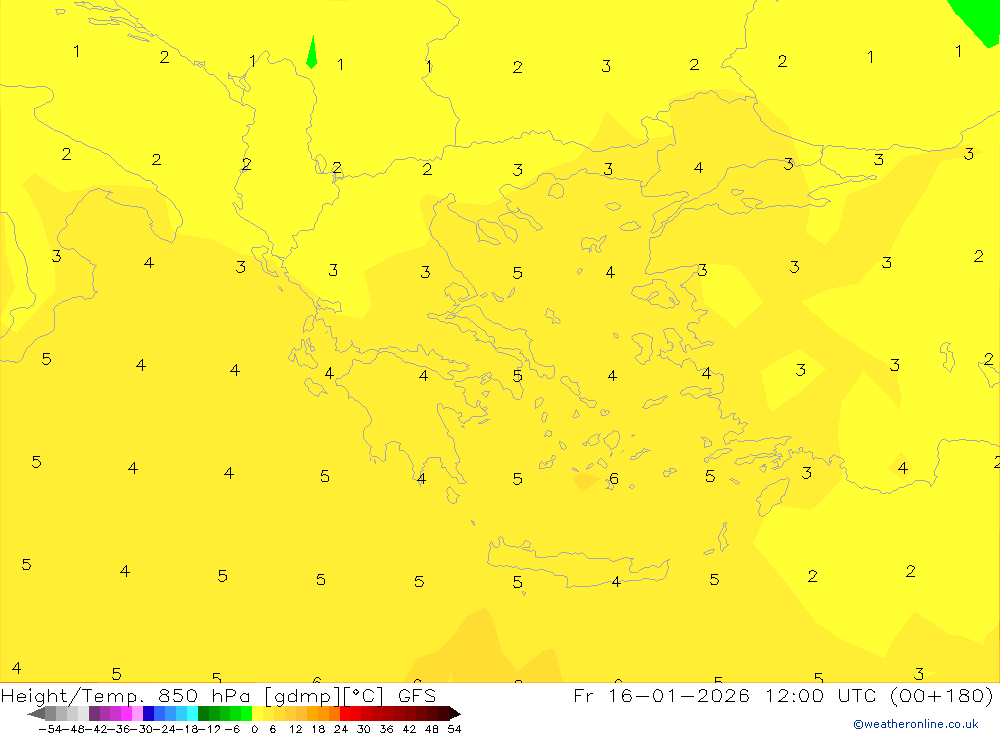This screenshot has width=1000, height=733.
Task: Click the '-6' legend value
Action: (232, 729)
